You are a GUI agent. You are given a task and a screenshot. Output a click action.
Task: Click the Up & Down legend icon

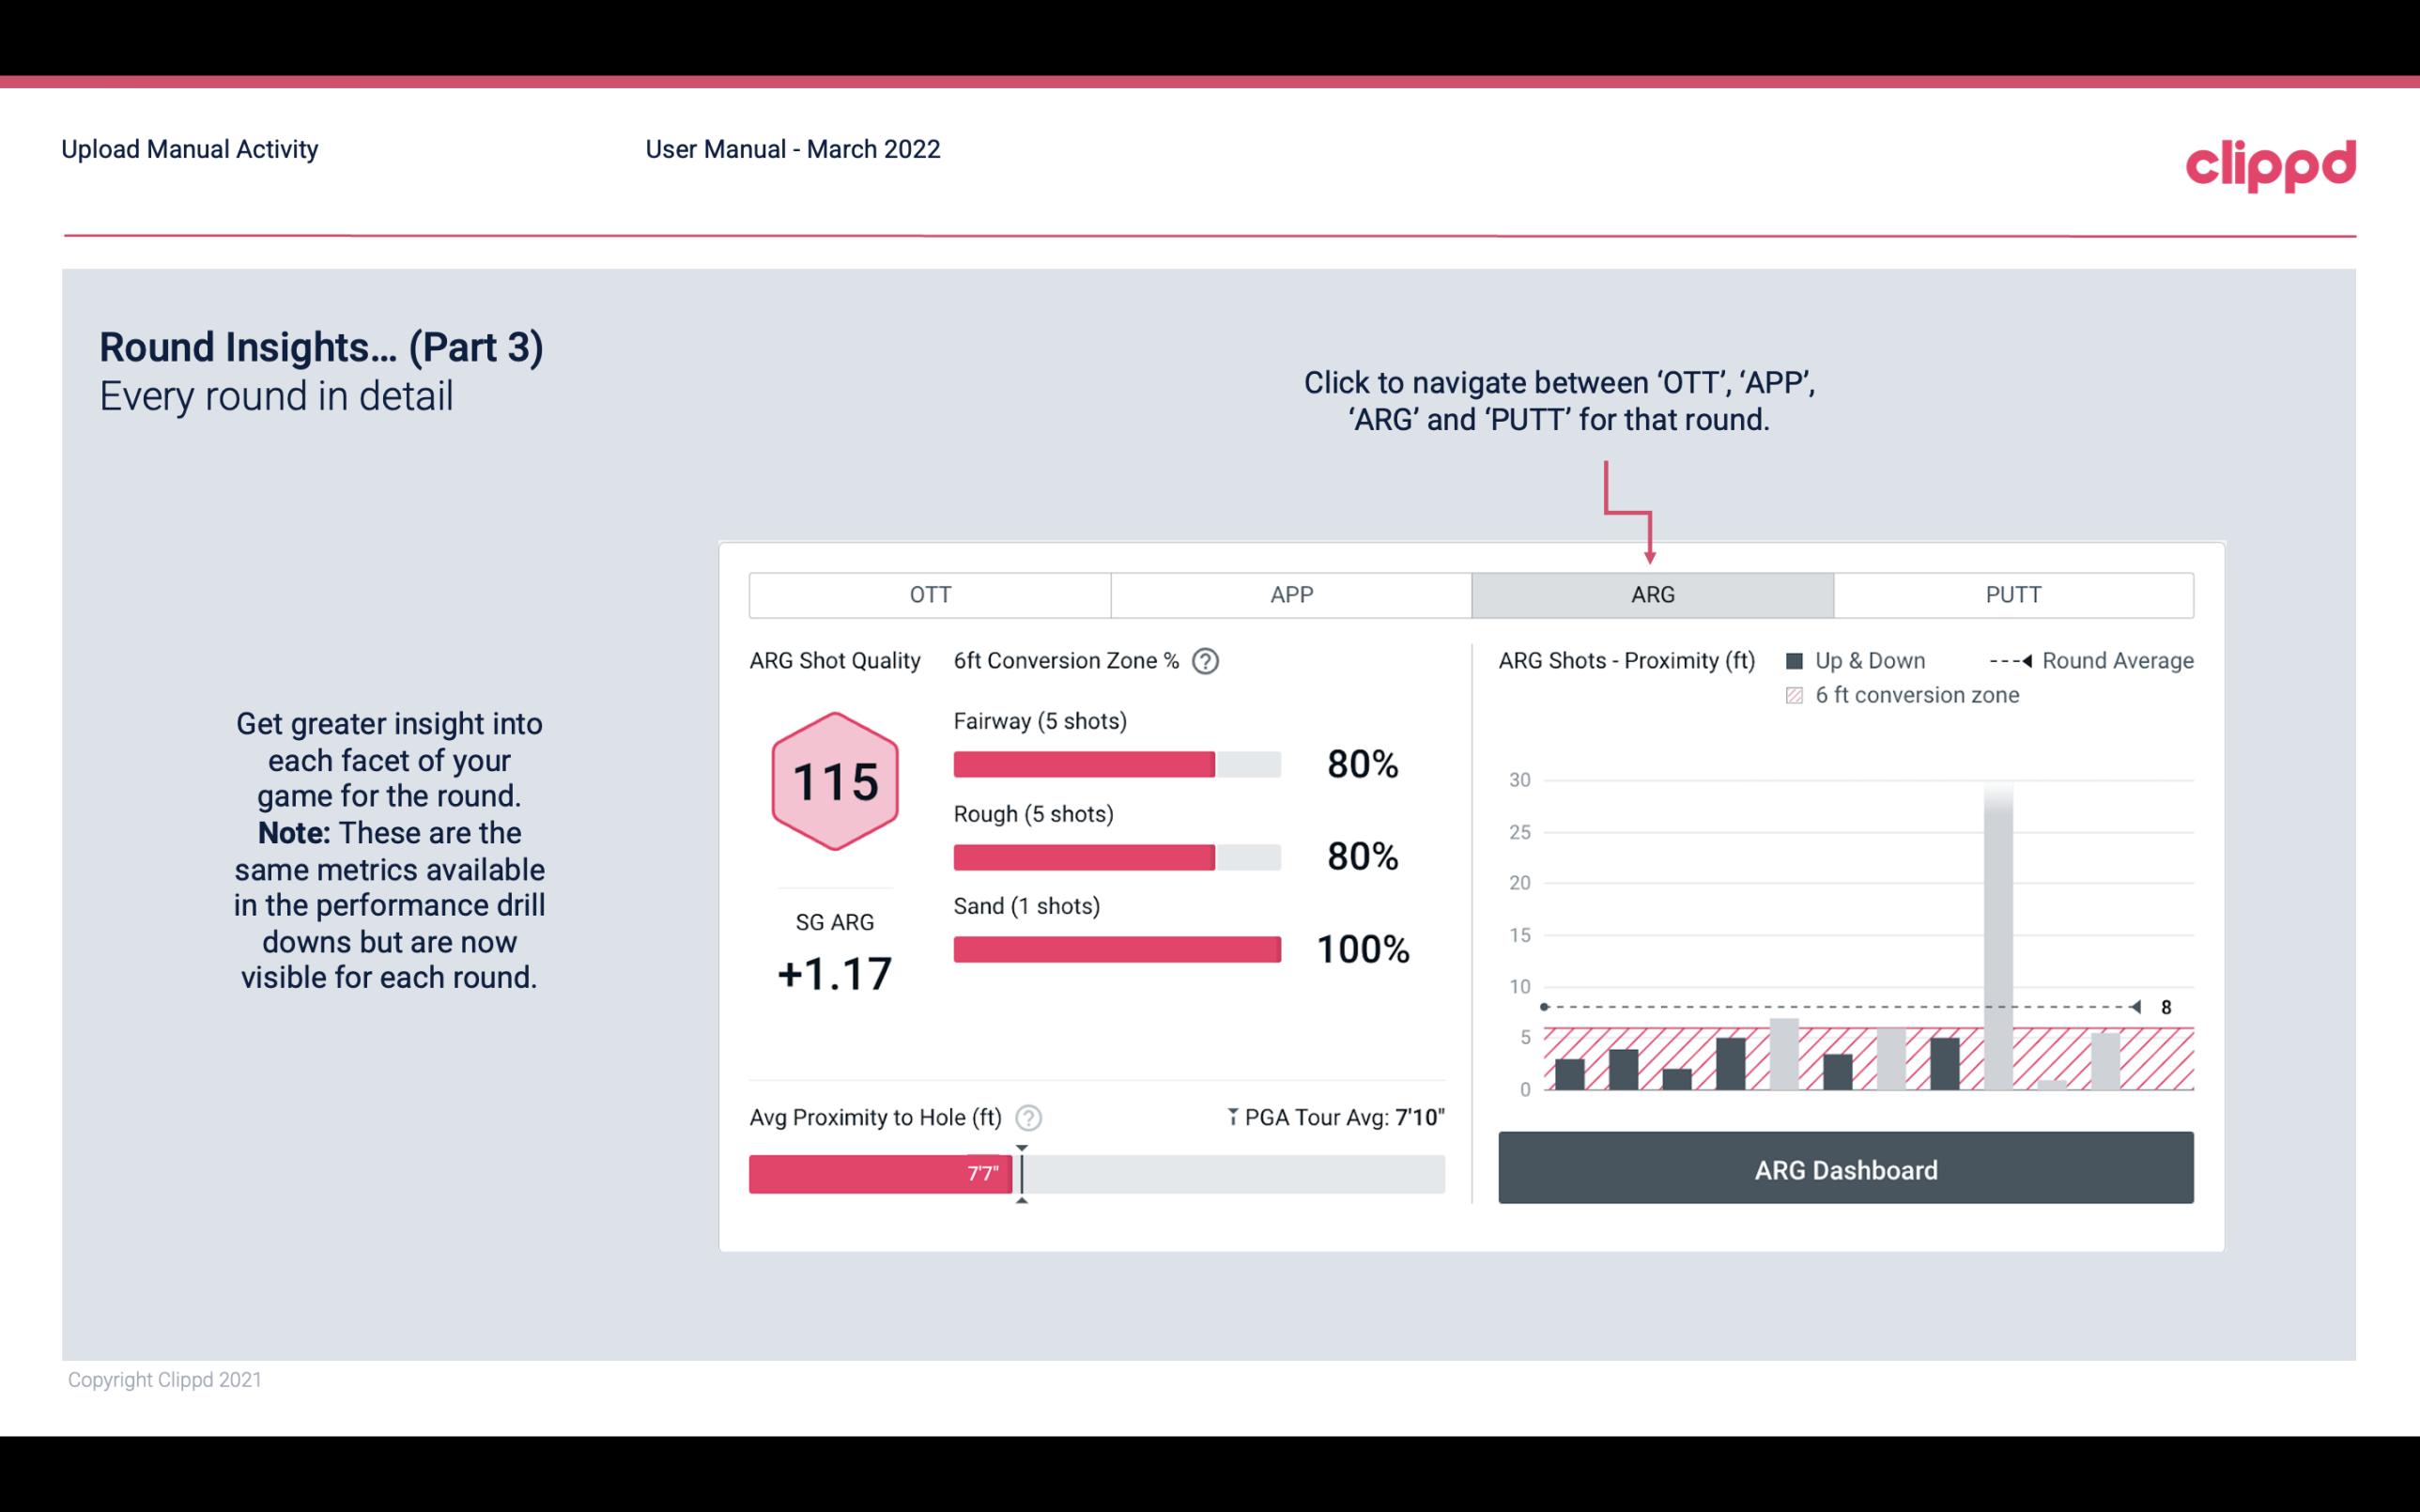click(1796, 658)
